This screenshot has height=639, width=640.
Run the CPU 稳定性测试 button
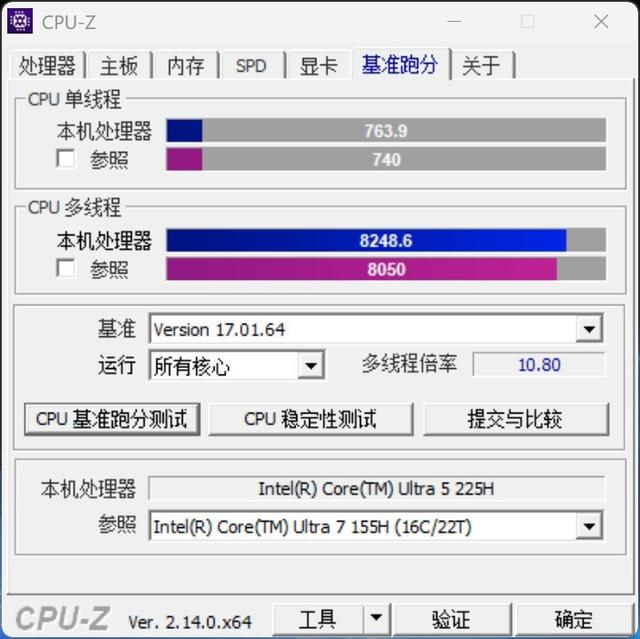(x=311, y=419)
